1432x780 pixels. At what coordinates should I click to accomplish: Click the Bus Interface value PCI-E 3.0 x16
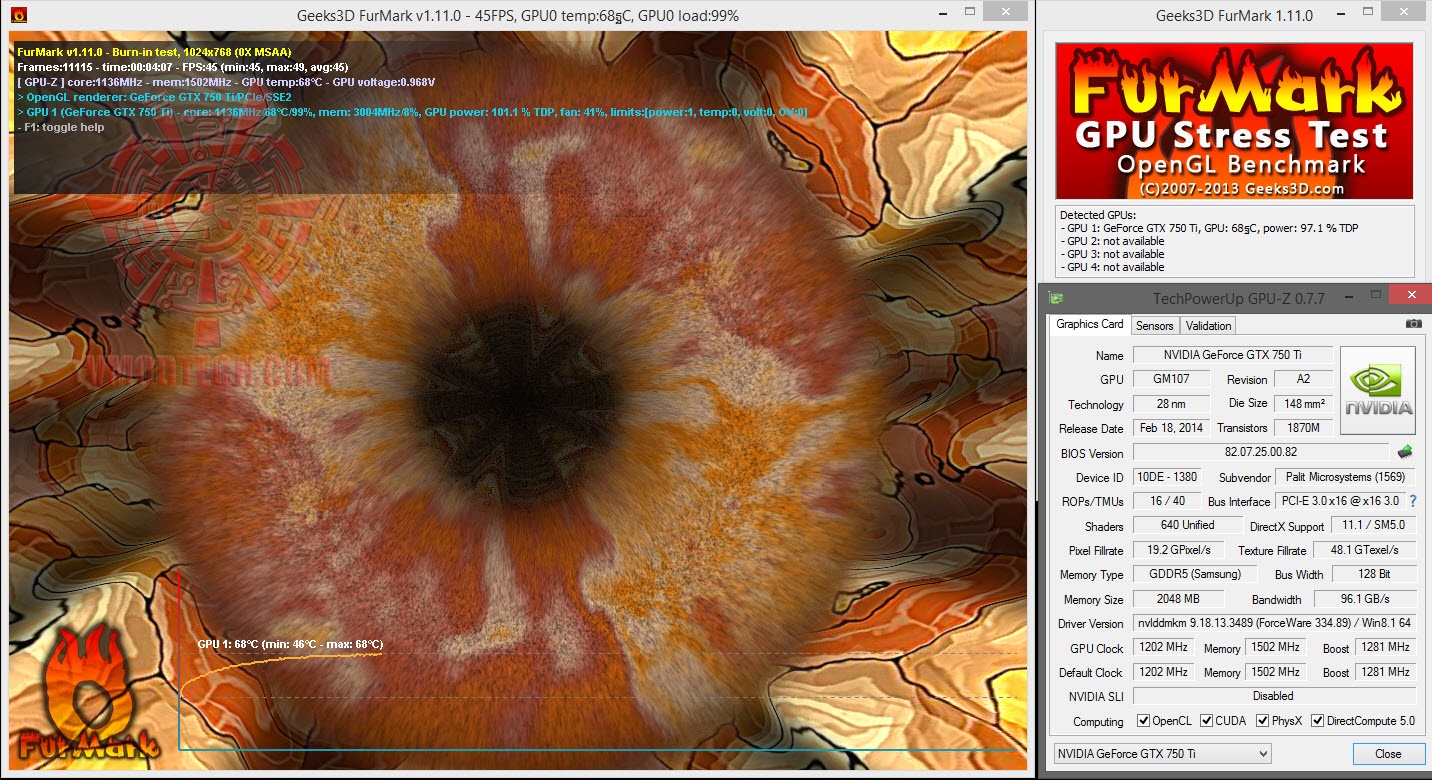[x=1340, y=501]
